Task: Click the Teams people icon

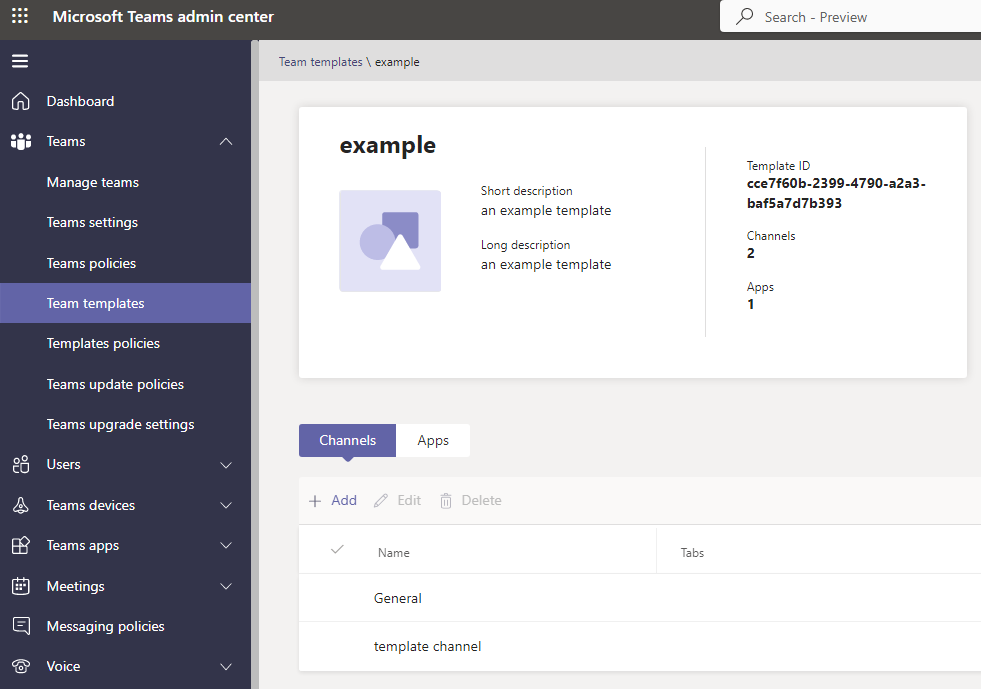Action: pos(21,141)
